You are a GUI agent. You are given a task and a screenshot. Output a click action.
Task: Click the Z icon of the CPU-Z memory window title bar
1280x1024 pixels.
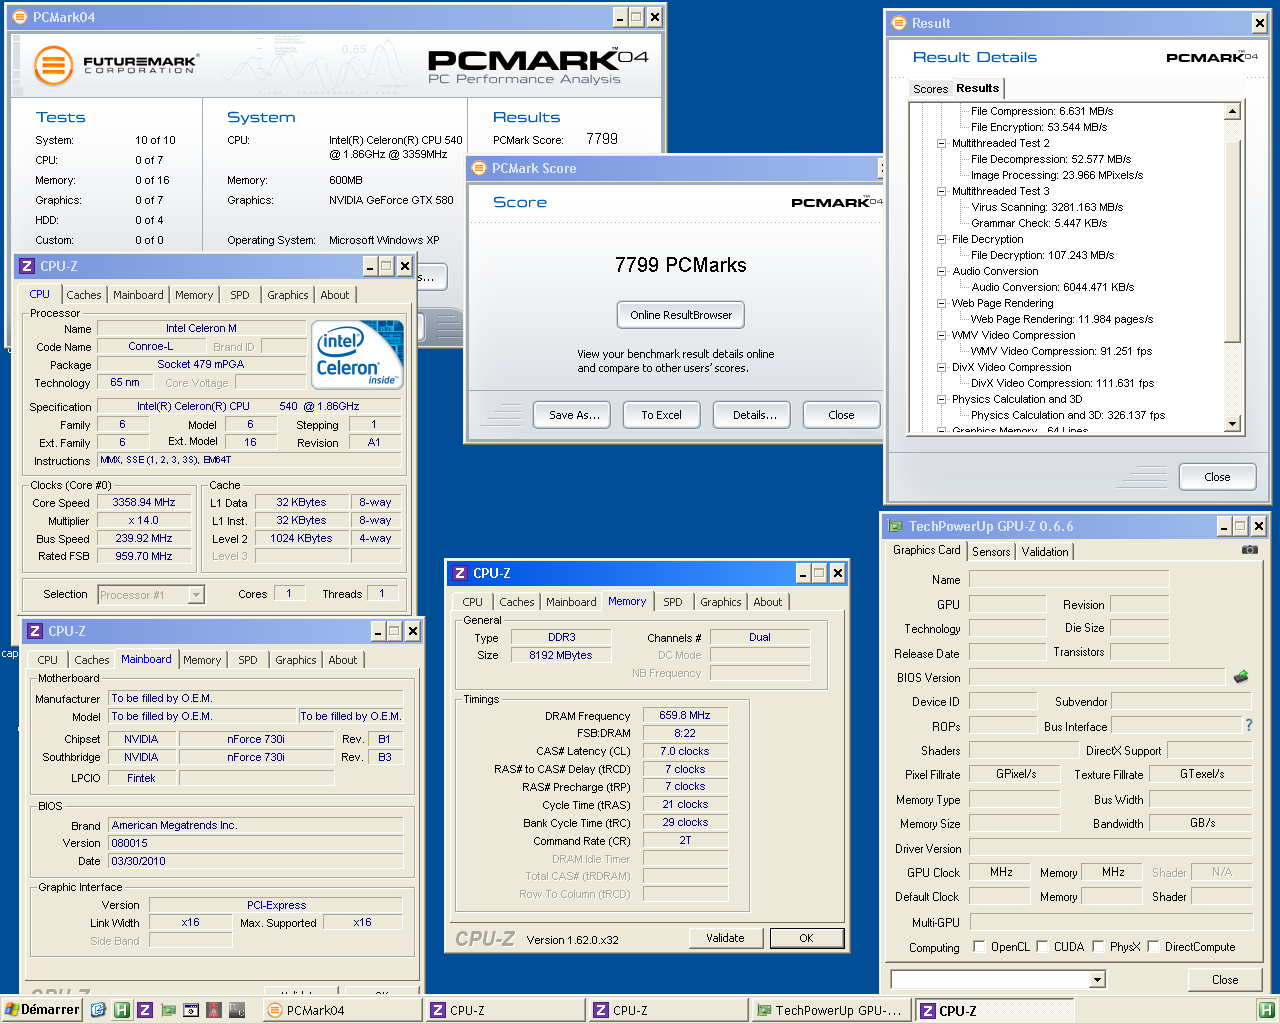(x=460, y=573)
